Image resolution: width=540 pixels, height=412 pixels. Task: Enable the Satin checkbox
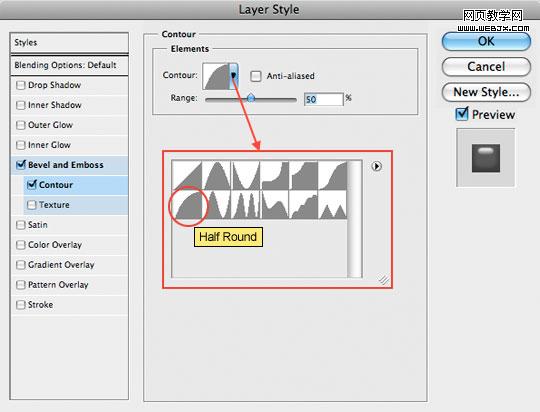point(21,225)
